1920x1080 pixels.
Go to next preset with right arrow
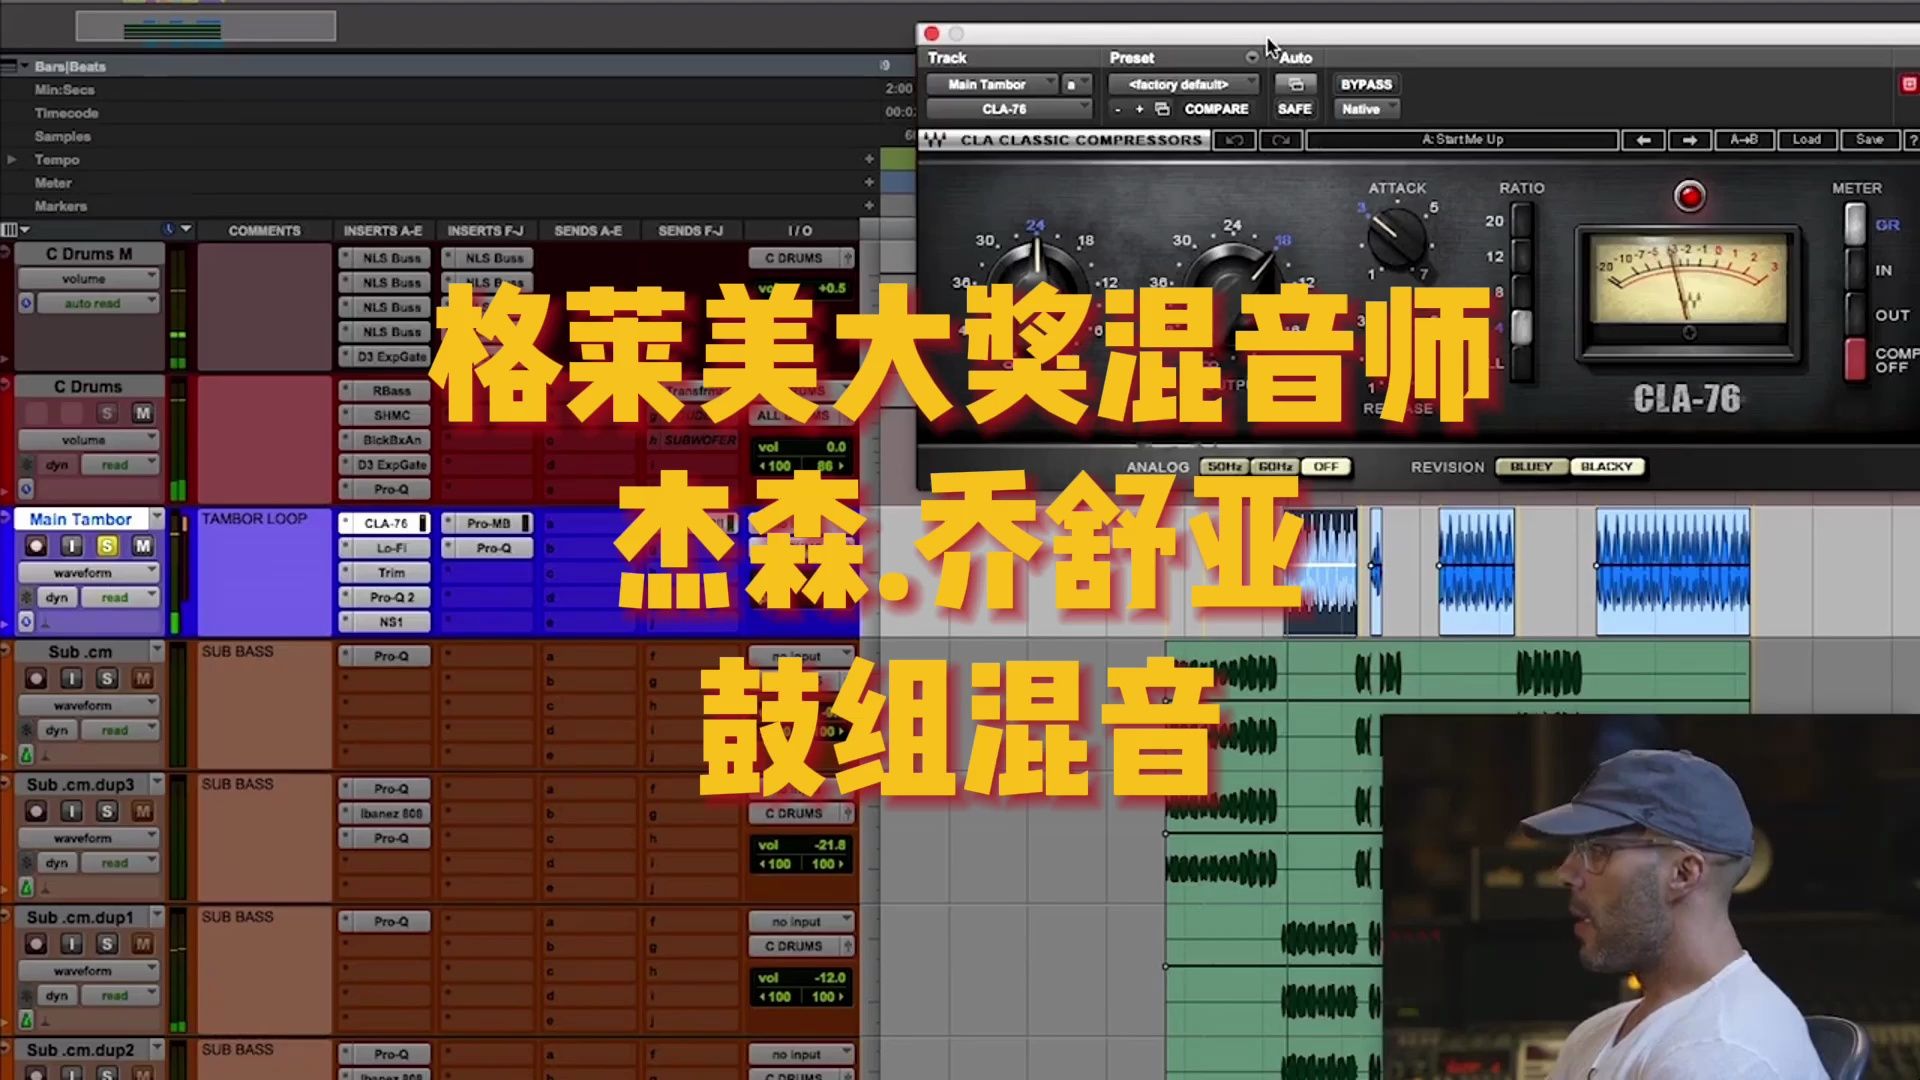[1690, 140]
